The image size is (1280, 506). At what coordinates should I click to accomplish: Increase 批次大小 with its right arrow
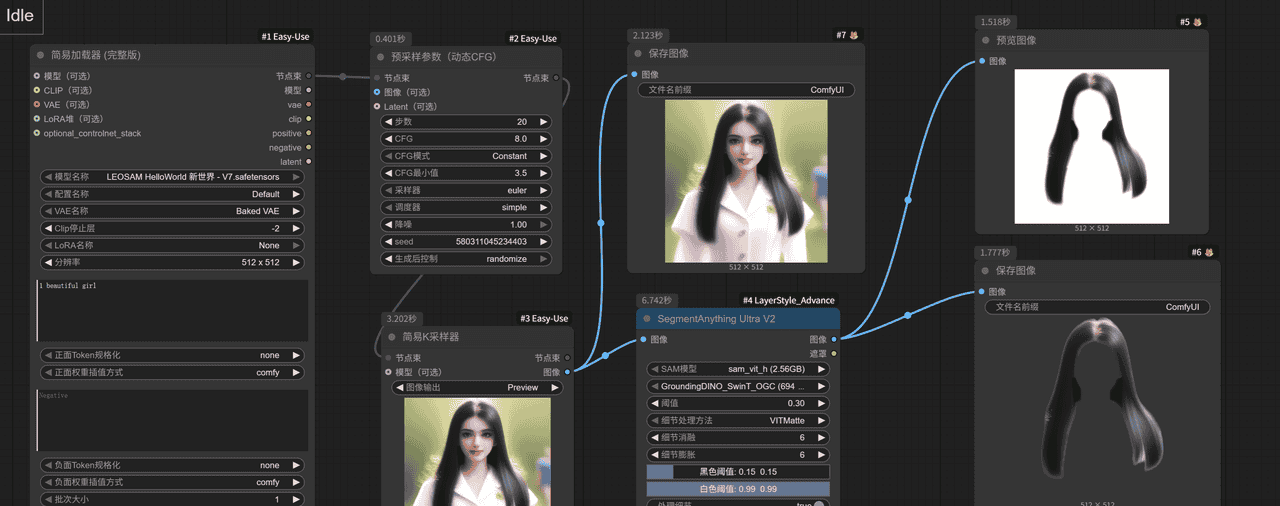[296, 499]
